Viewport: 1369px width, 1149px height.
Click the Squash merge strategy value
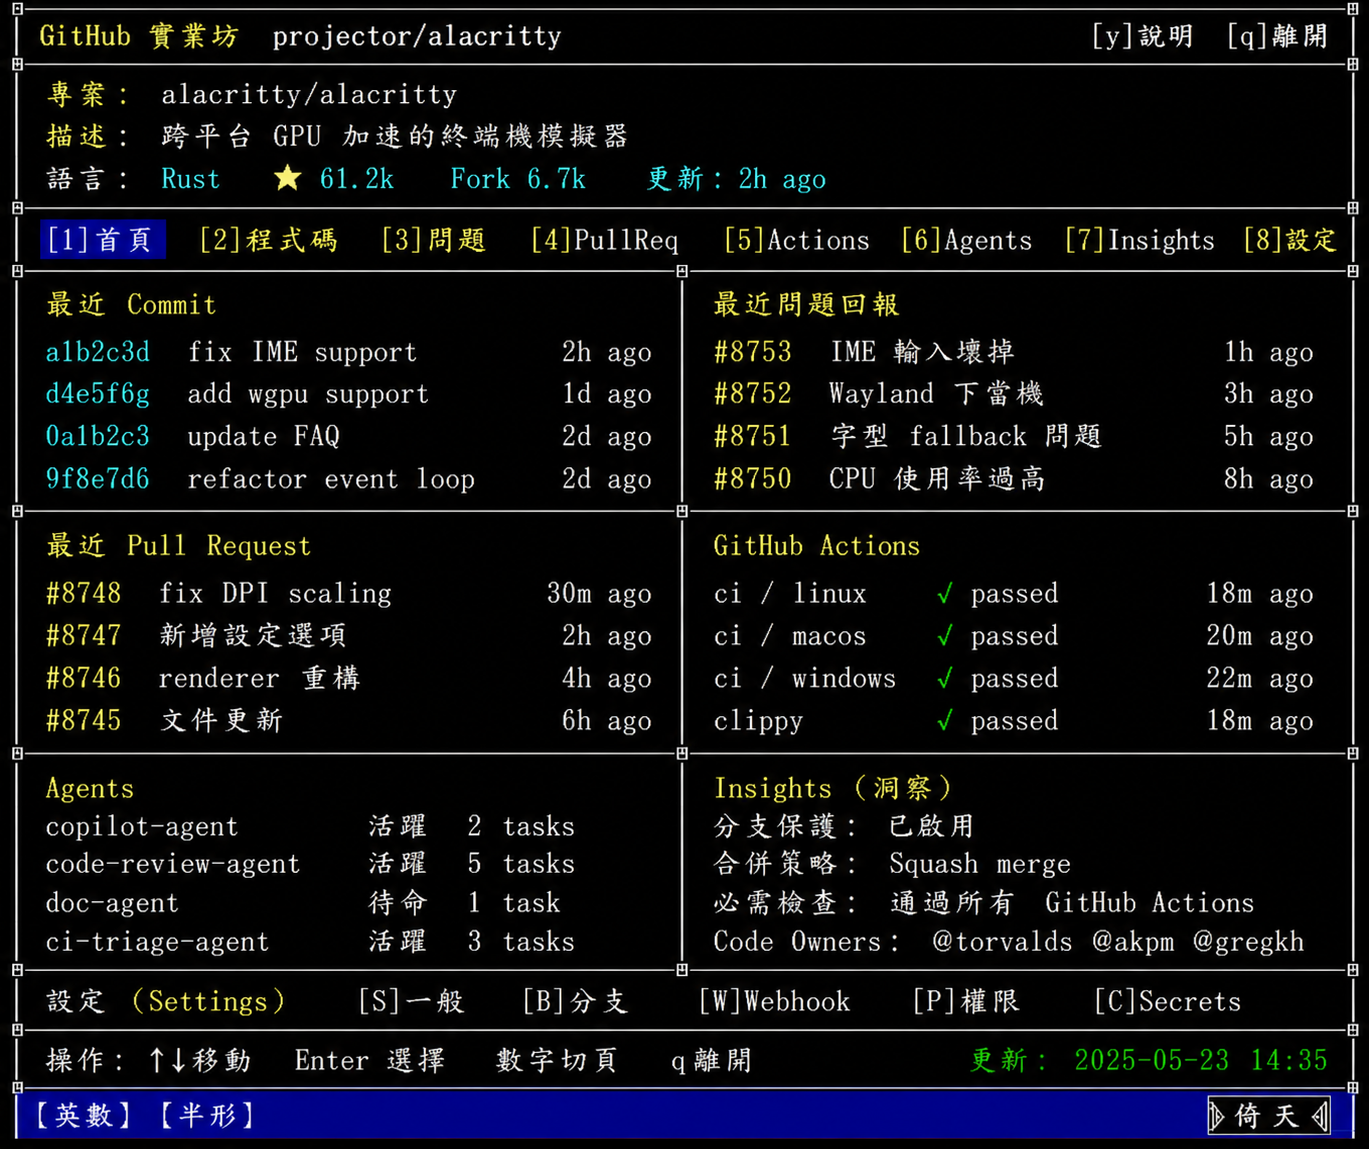[980, 864]
